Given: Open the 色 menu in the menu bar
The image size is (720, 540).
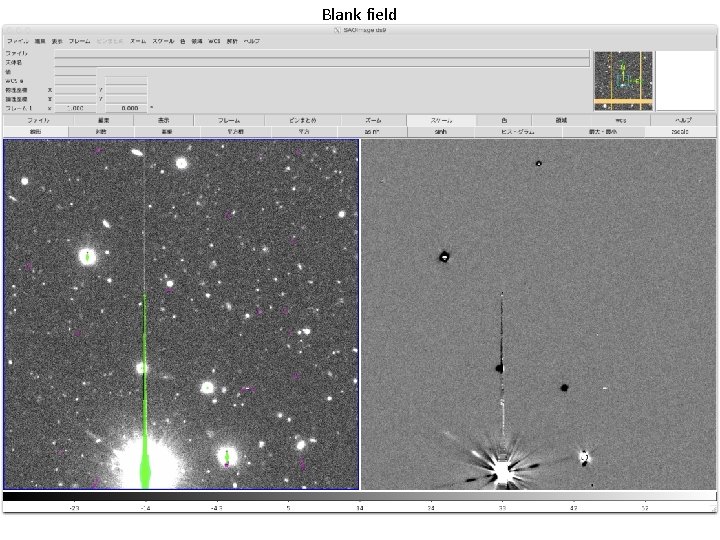Looking at the screenshot, I should coord(182,41).
